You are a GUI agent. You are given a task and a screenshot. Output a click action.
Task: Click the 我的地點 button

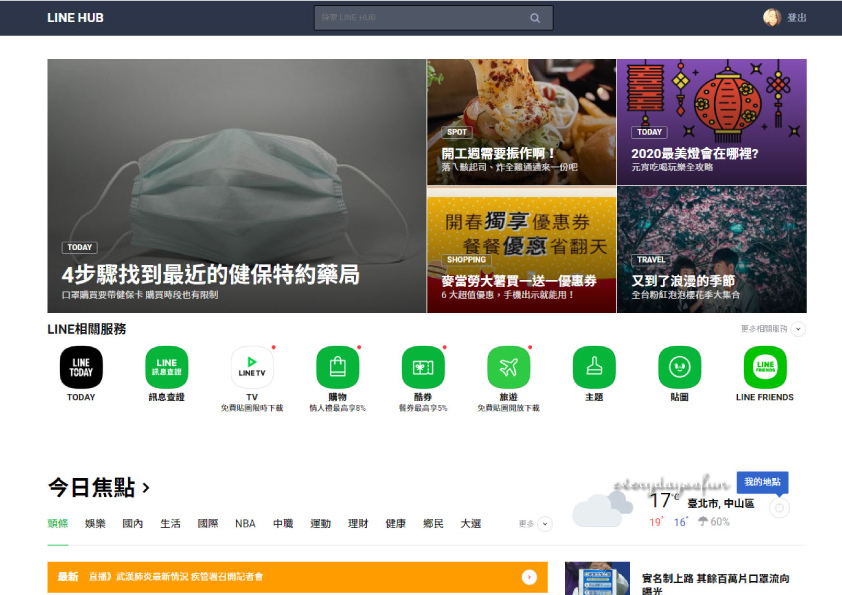(763, 482)
